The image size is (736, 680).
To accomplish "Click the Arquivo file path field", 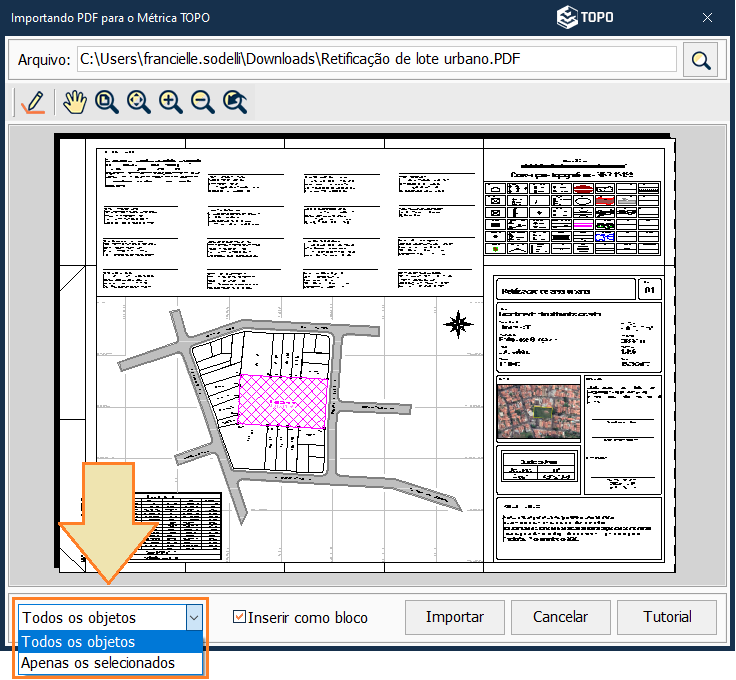I will pos(376,60).
